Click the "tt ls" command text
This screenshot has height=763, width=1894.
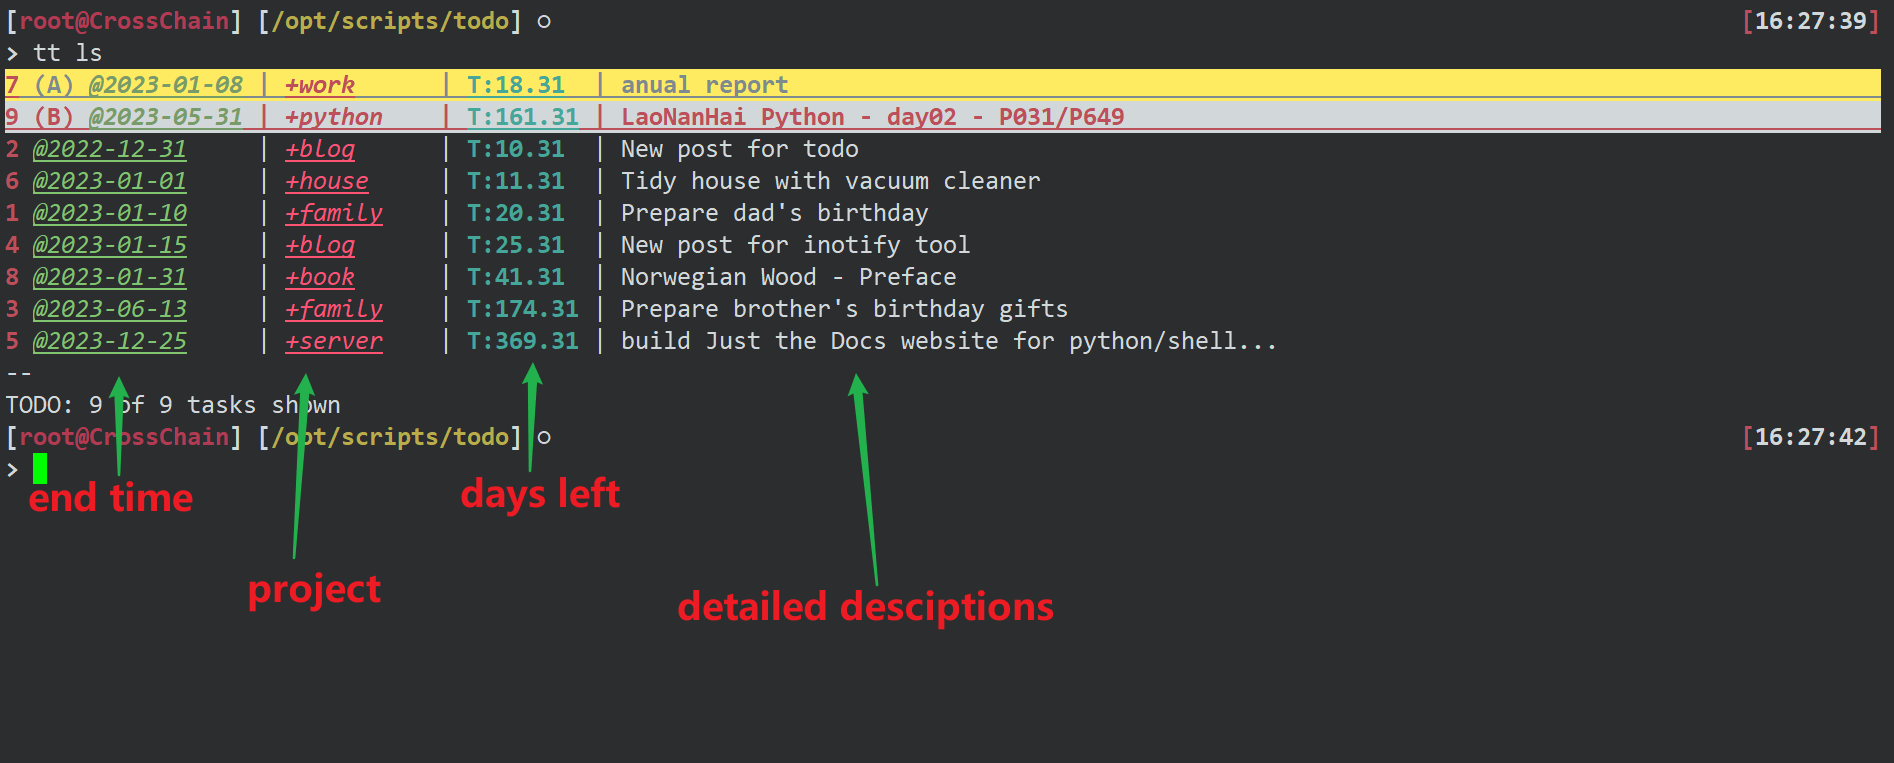(68, 53)
